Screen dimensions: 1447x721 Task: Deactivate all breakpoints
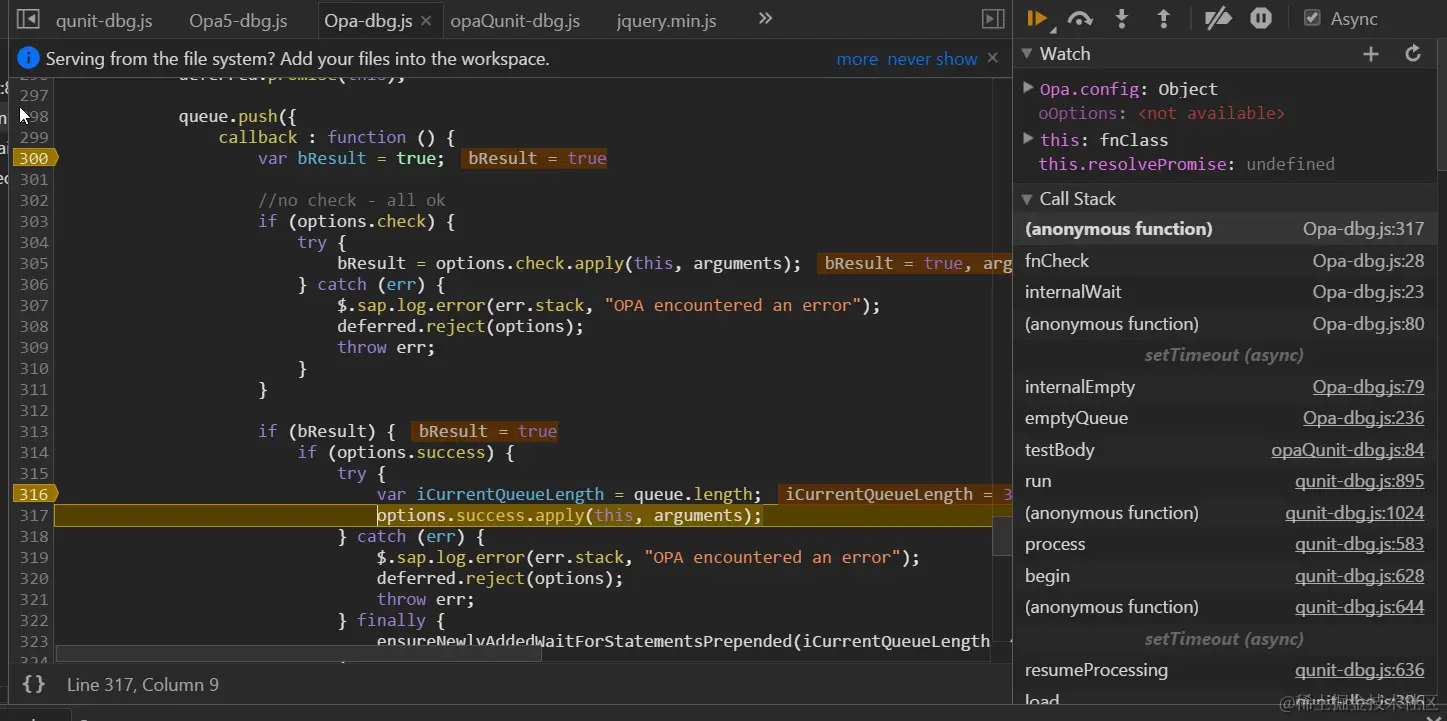1217,18
